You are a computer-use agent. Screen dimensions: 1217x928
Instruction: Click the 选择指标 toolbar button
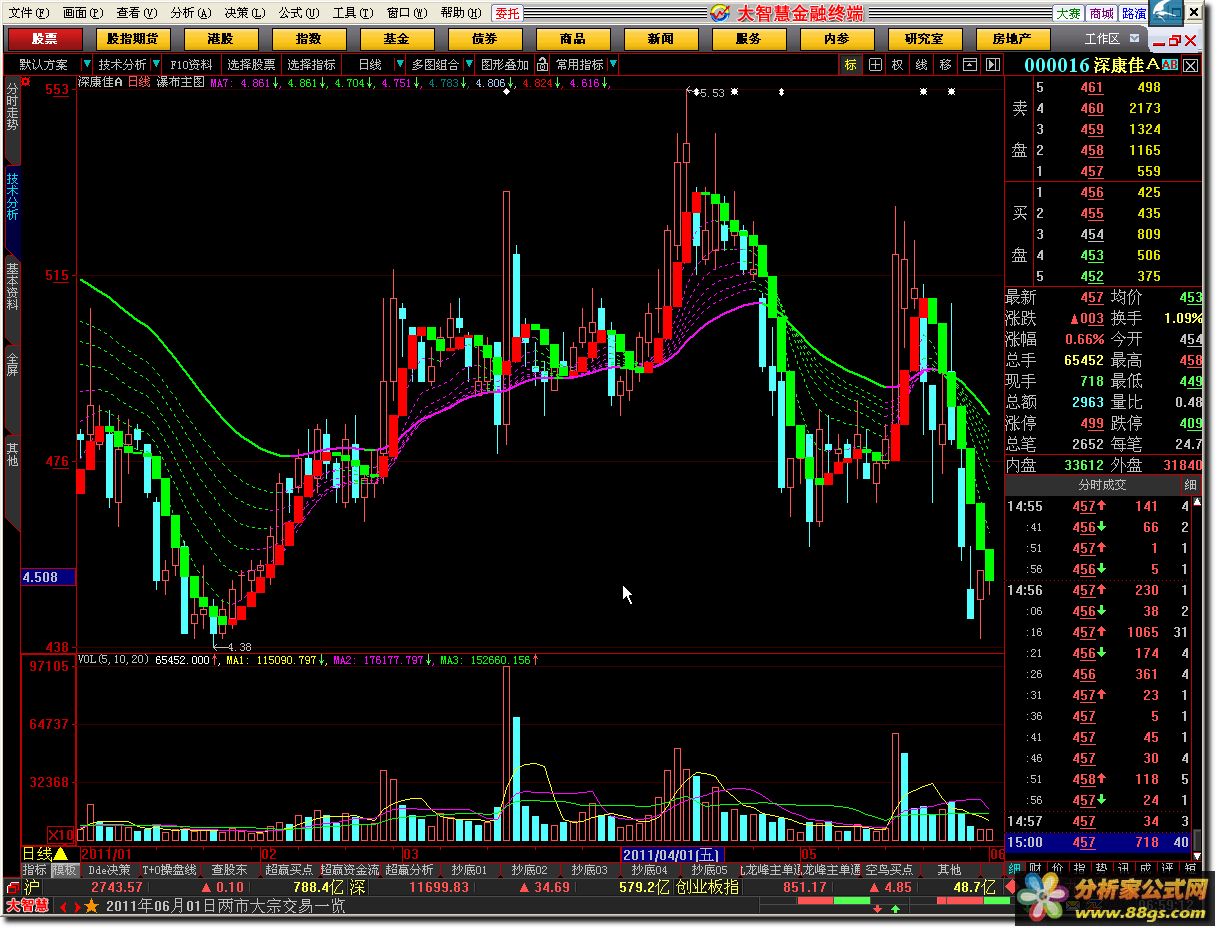coord(312,64)
